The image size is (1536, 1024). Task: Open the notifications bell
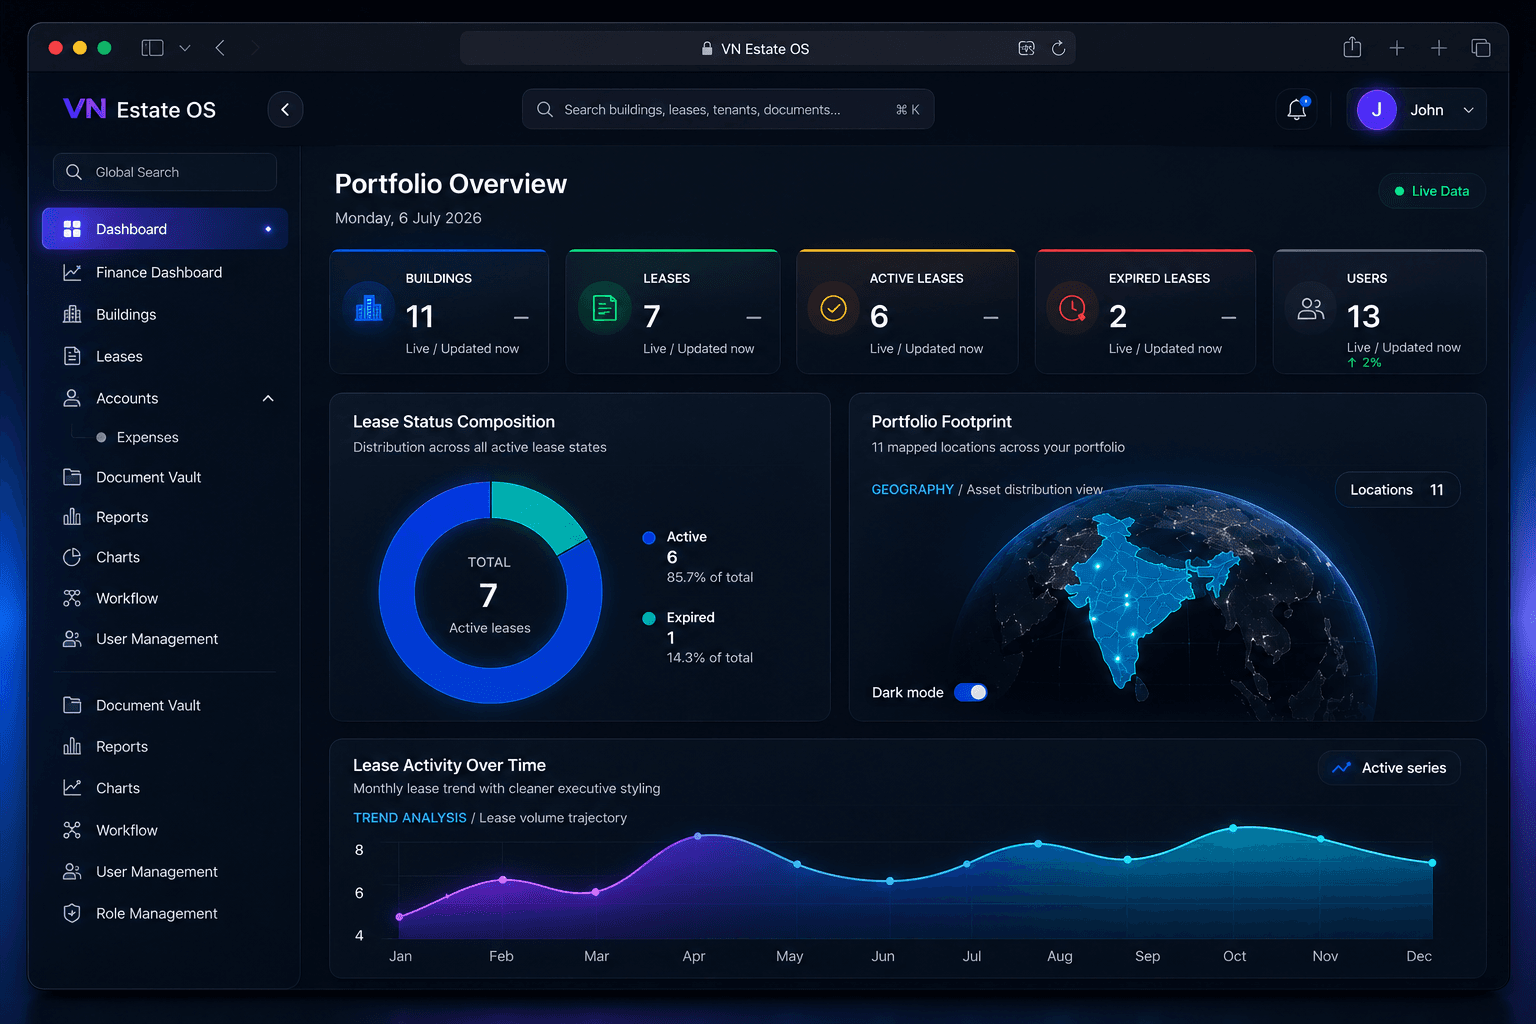pyautogui.click(x=1297, y=109)
